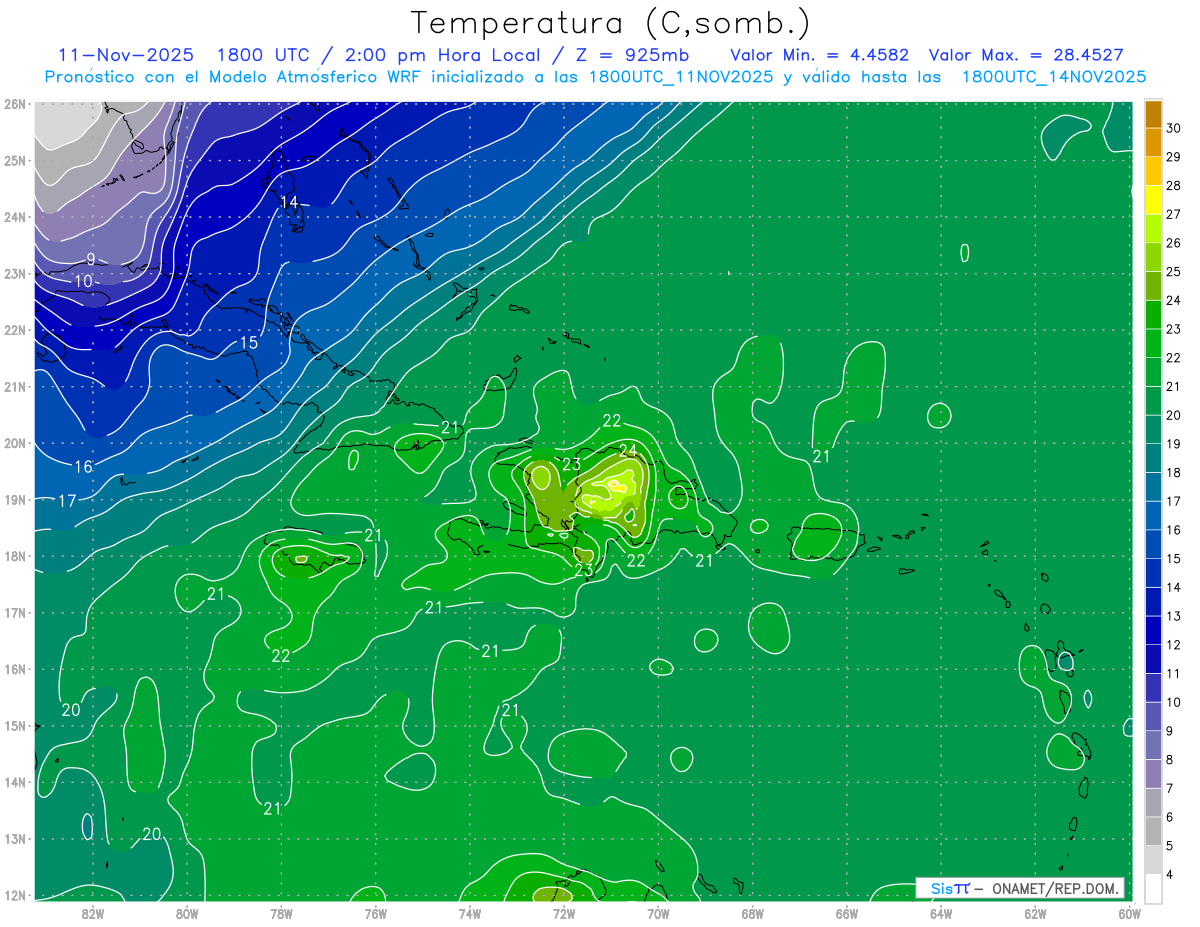Click the longitude axis label "70W"
1200x927 pixels.
coord(658,912)
